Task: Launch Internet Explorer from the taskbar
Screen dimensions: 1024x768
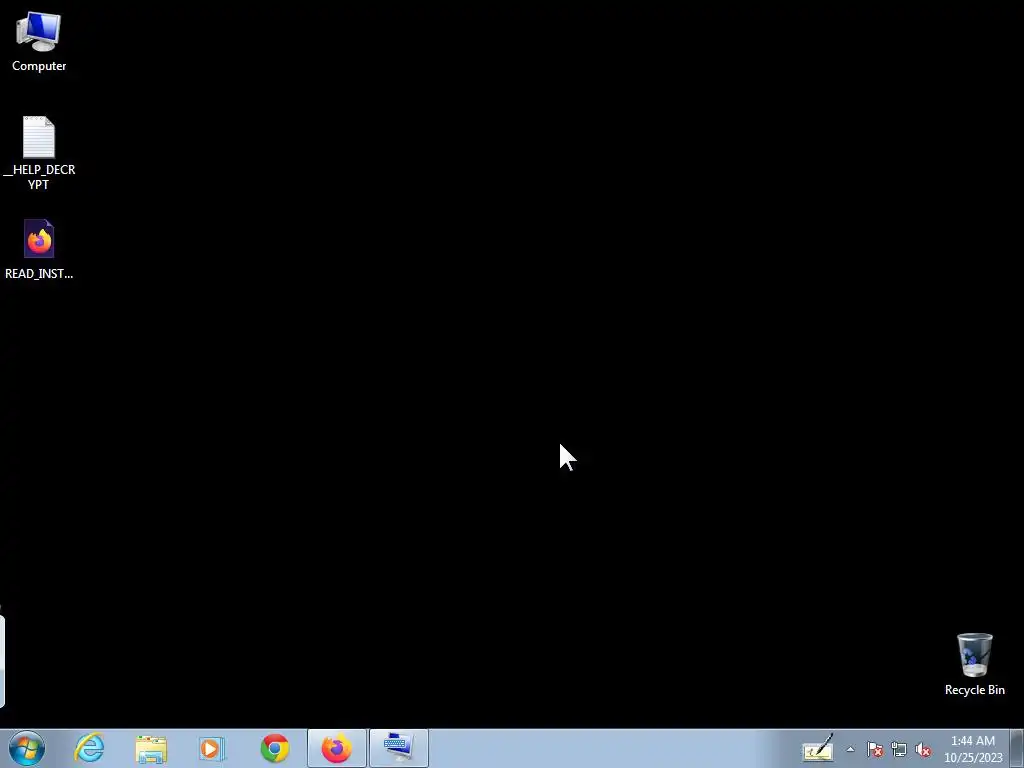Action: coord(89,748)
